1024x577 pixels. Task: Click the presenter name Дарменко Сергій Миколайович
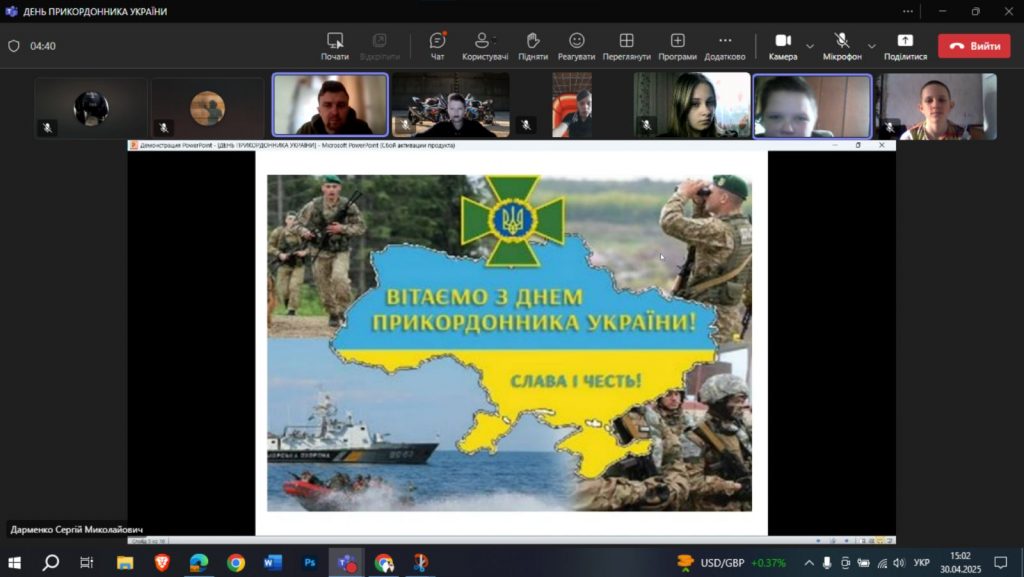(76, 529)
